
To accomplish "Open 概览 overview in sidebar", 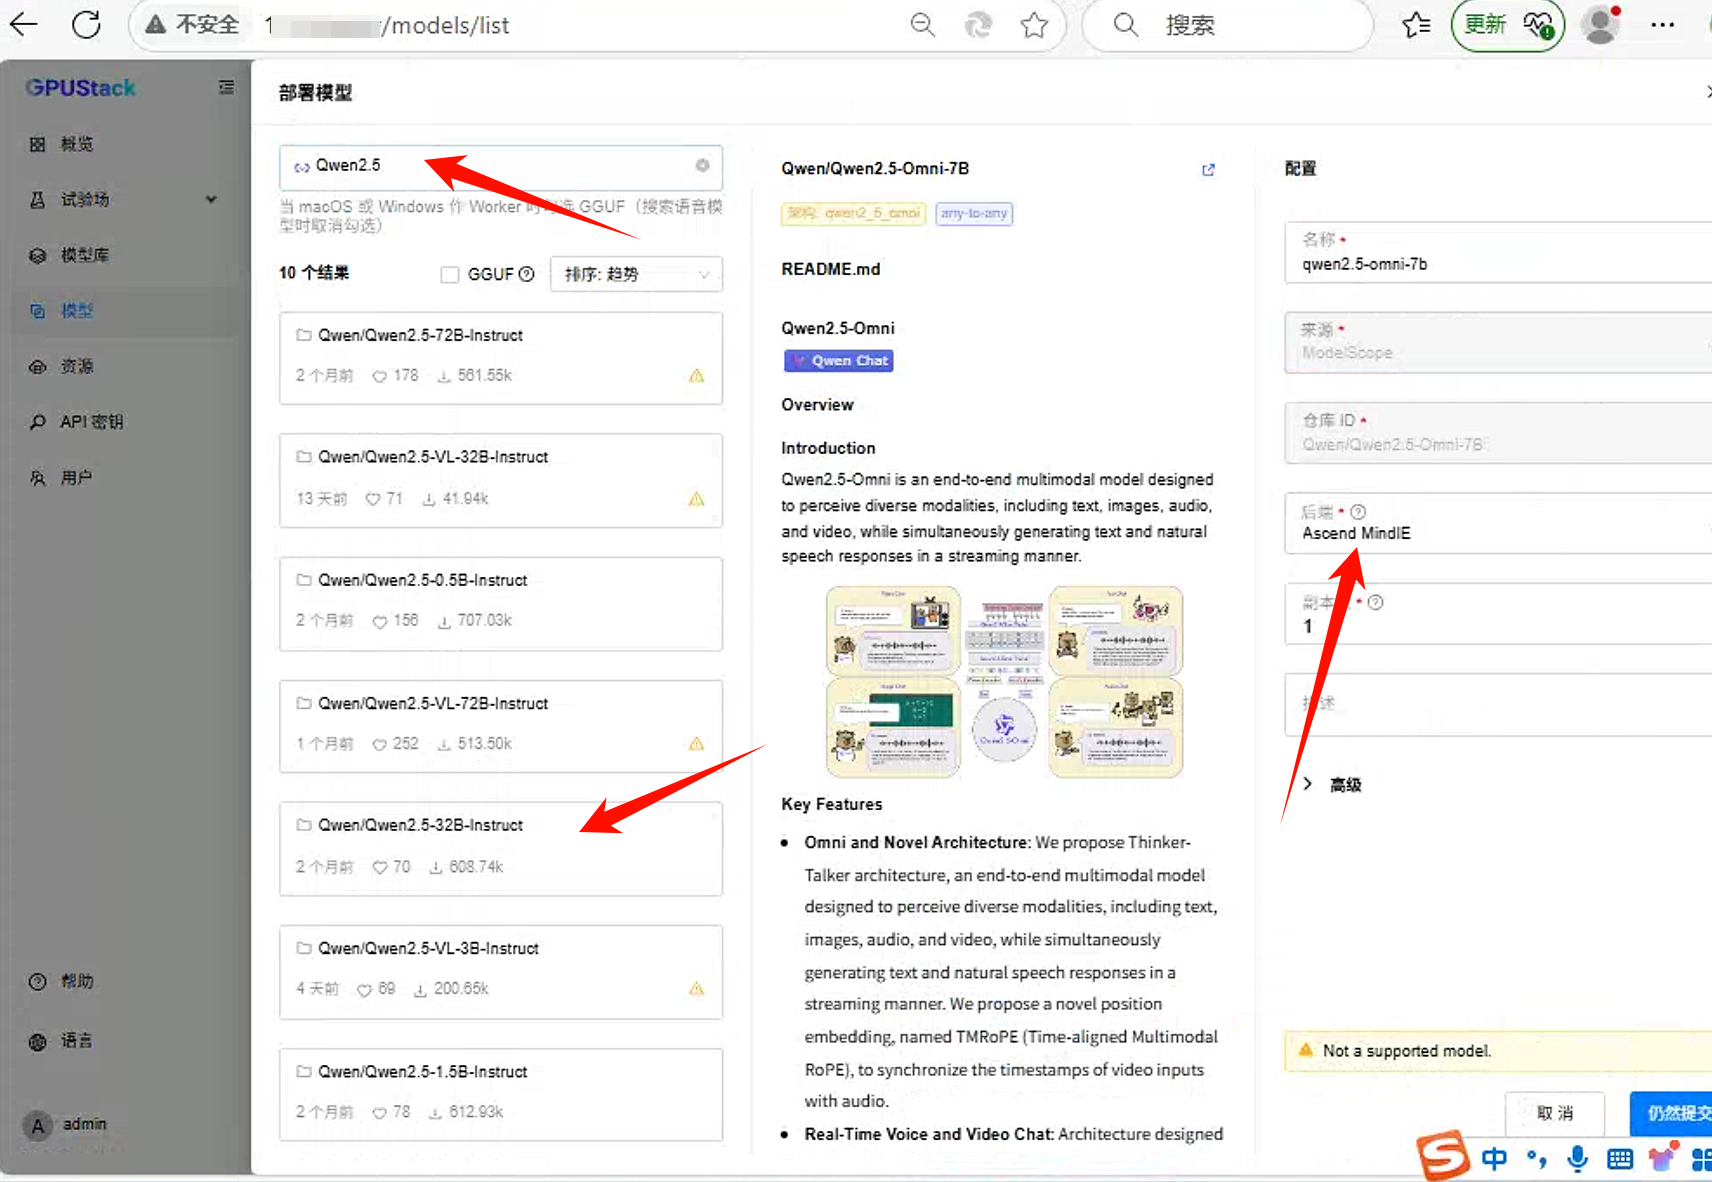I will [125, 144].
